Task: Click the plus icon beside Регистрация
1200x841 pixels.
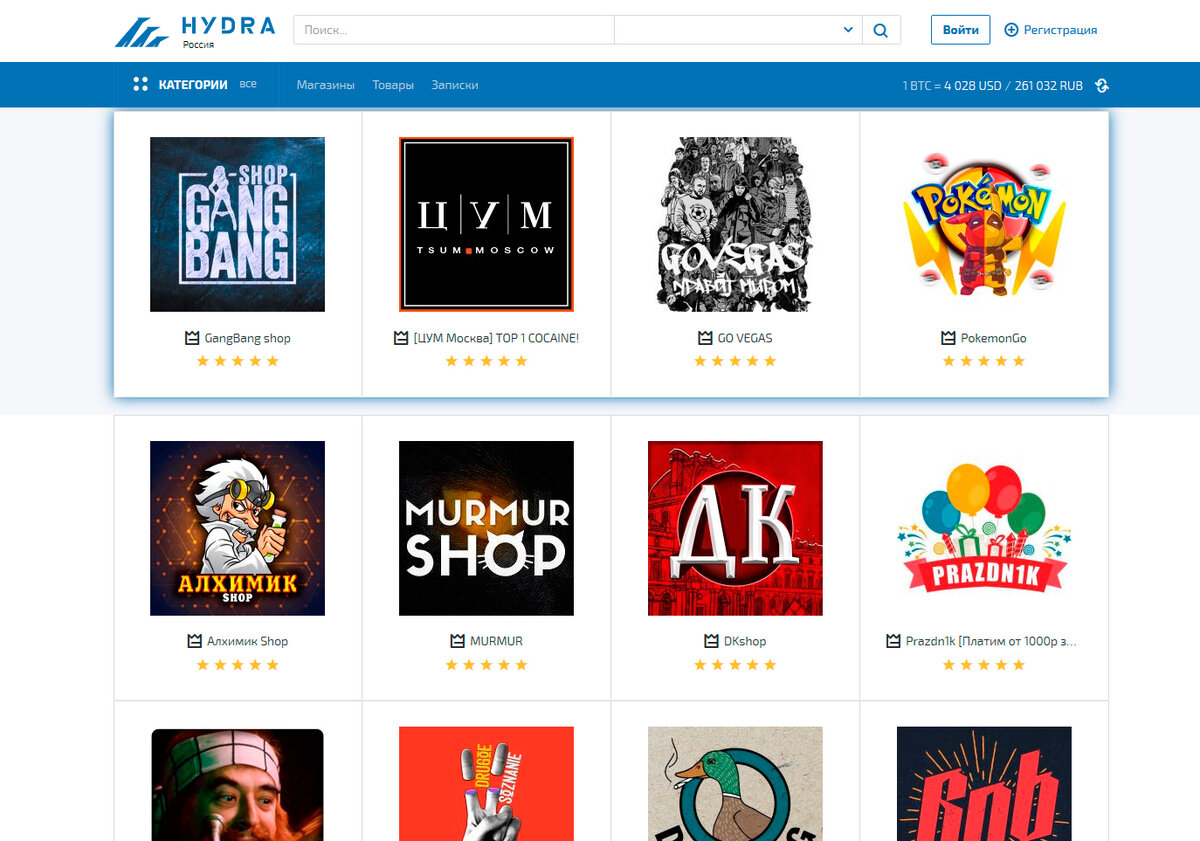Action: (x=1011, y=30)
